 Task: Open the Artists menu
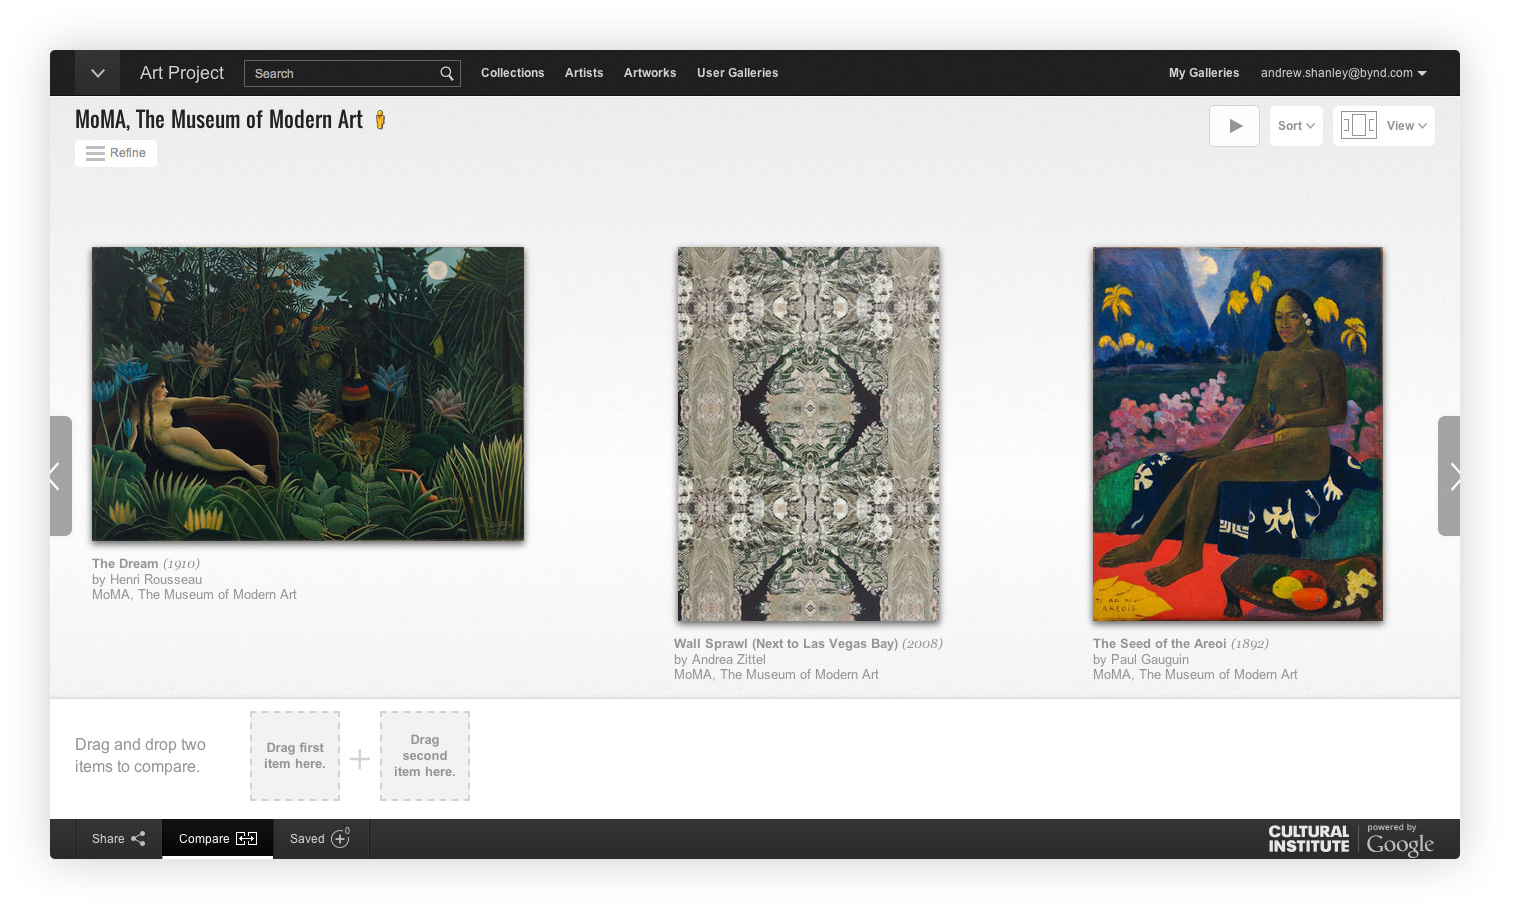[x=584, y=73]
